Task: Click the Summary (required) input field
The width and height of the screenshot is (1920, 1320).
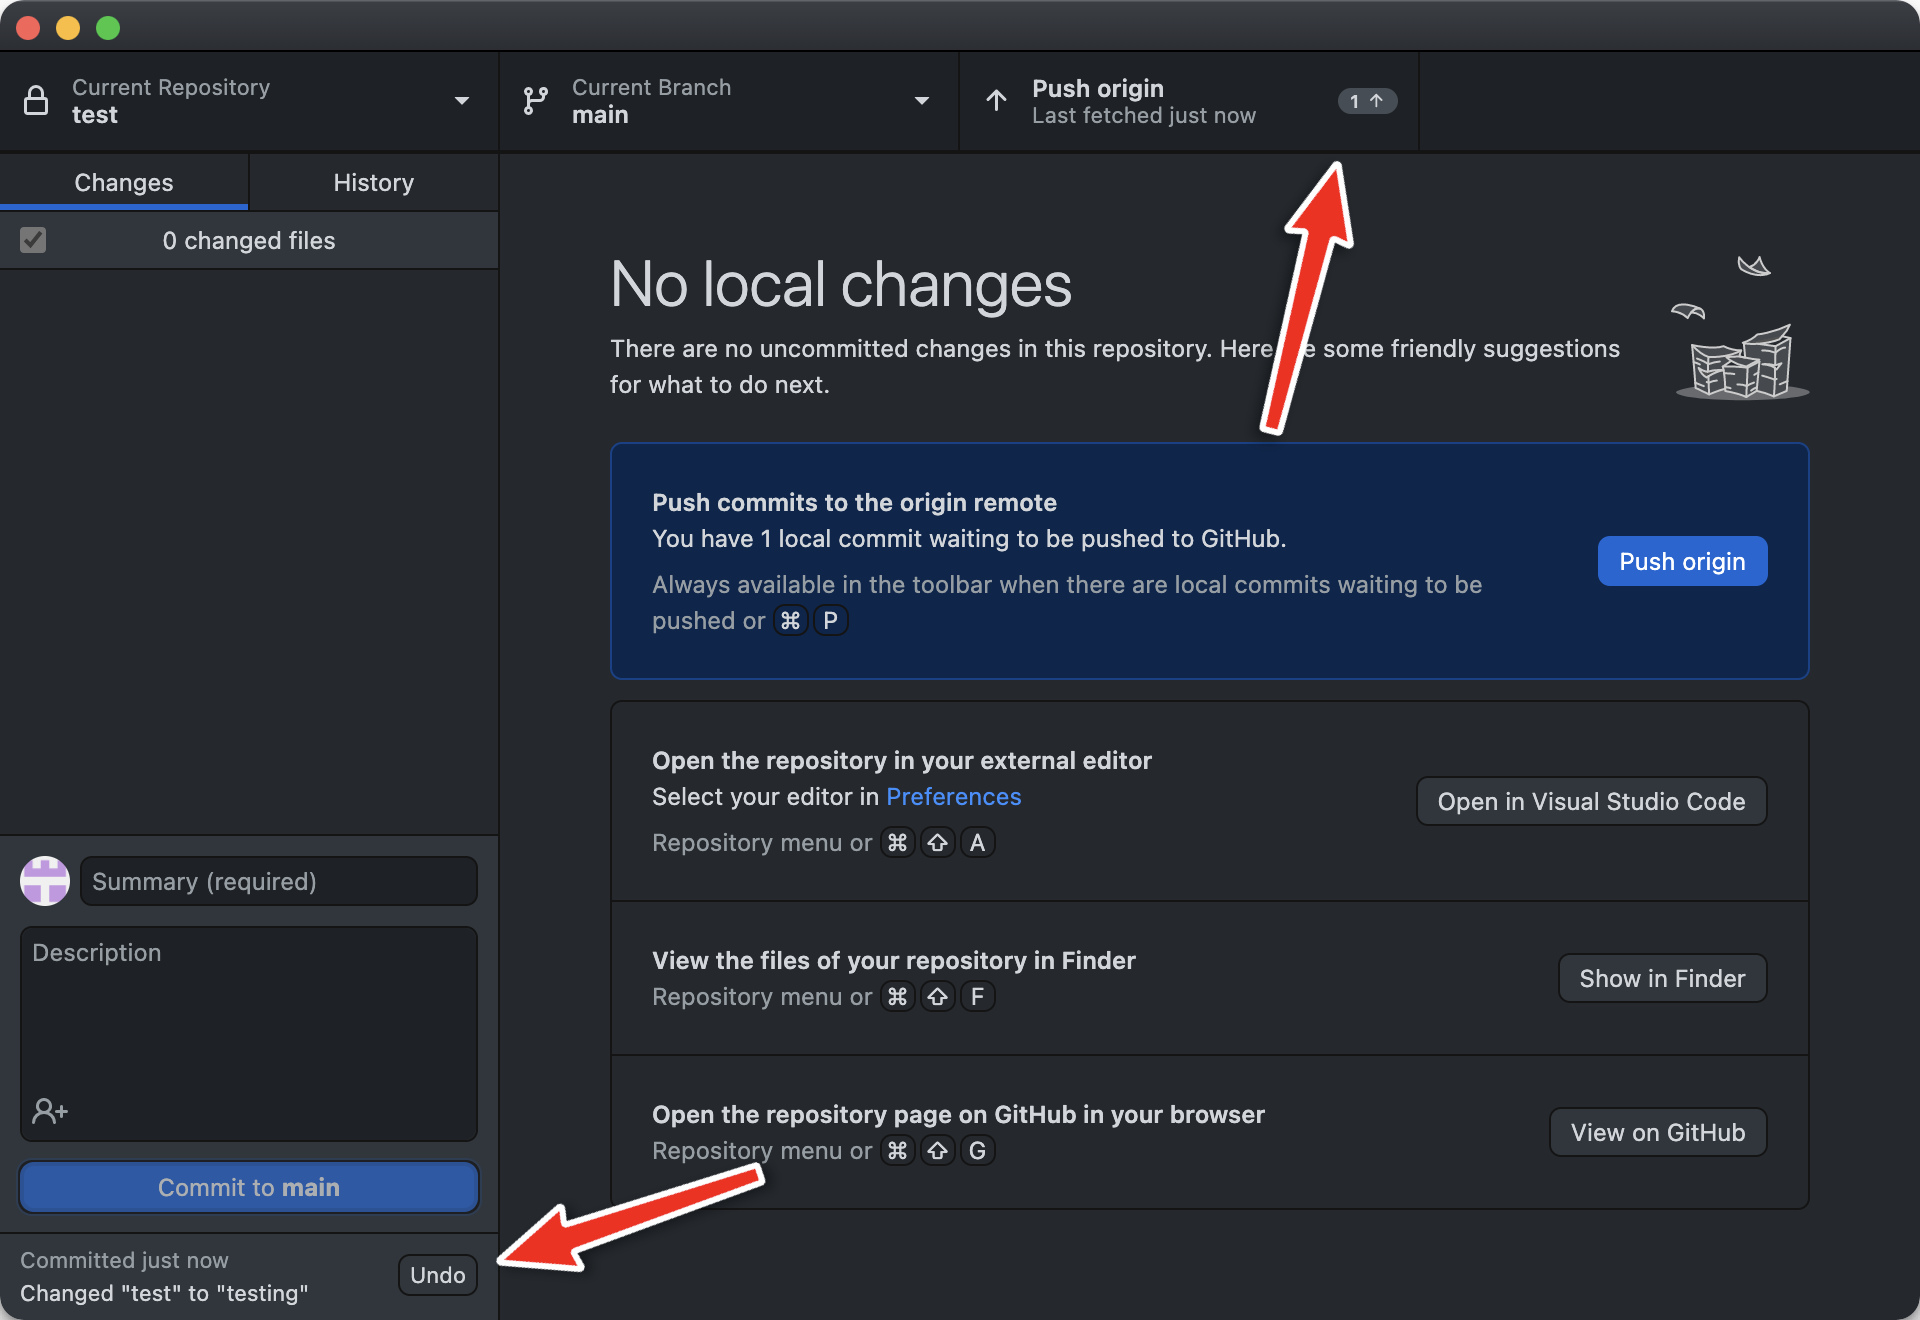Action: 278,881
